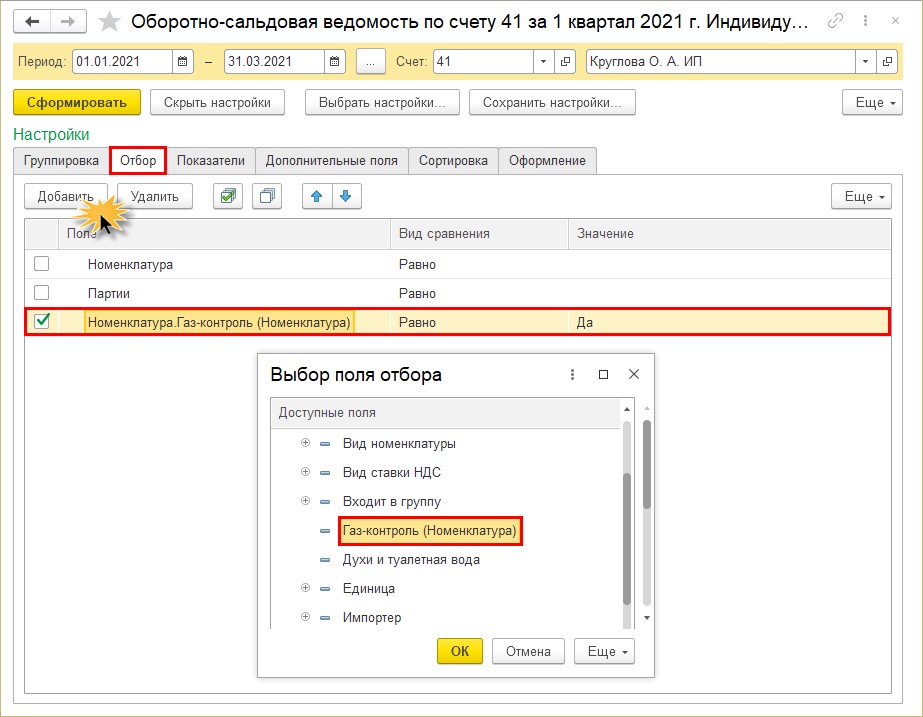Check all filter rows icon

pyautogui.click(x=228, y=197)
